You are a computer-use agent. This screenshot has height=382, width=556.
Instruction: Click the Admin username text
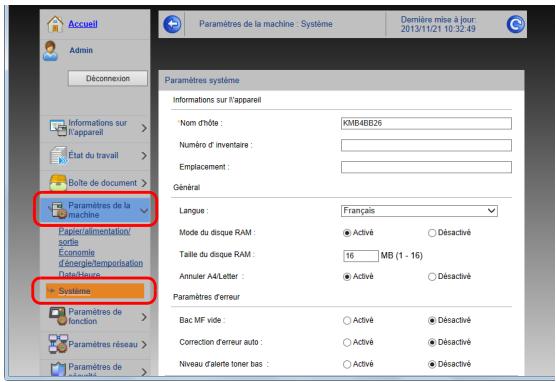pyautogui.click(x=81, y=50)
